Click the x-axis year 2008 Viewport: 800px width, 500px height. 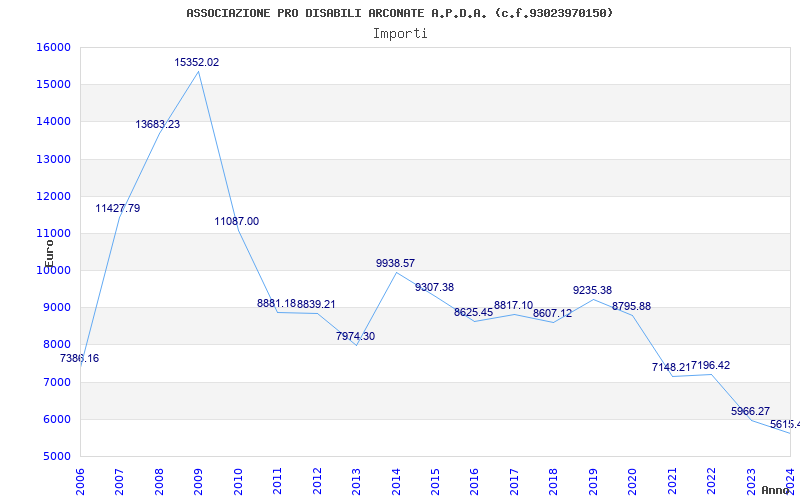click(x=159, y=481)
